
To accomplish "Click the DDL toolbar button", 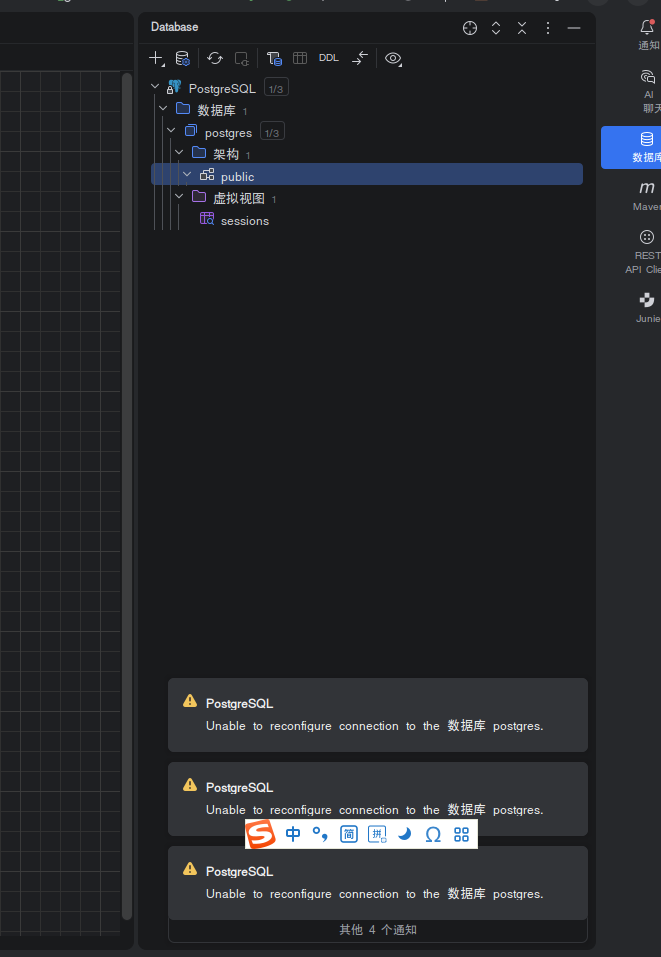I will pyautogui.click(x=328, y=58).
